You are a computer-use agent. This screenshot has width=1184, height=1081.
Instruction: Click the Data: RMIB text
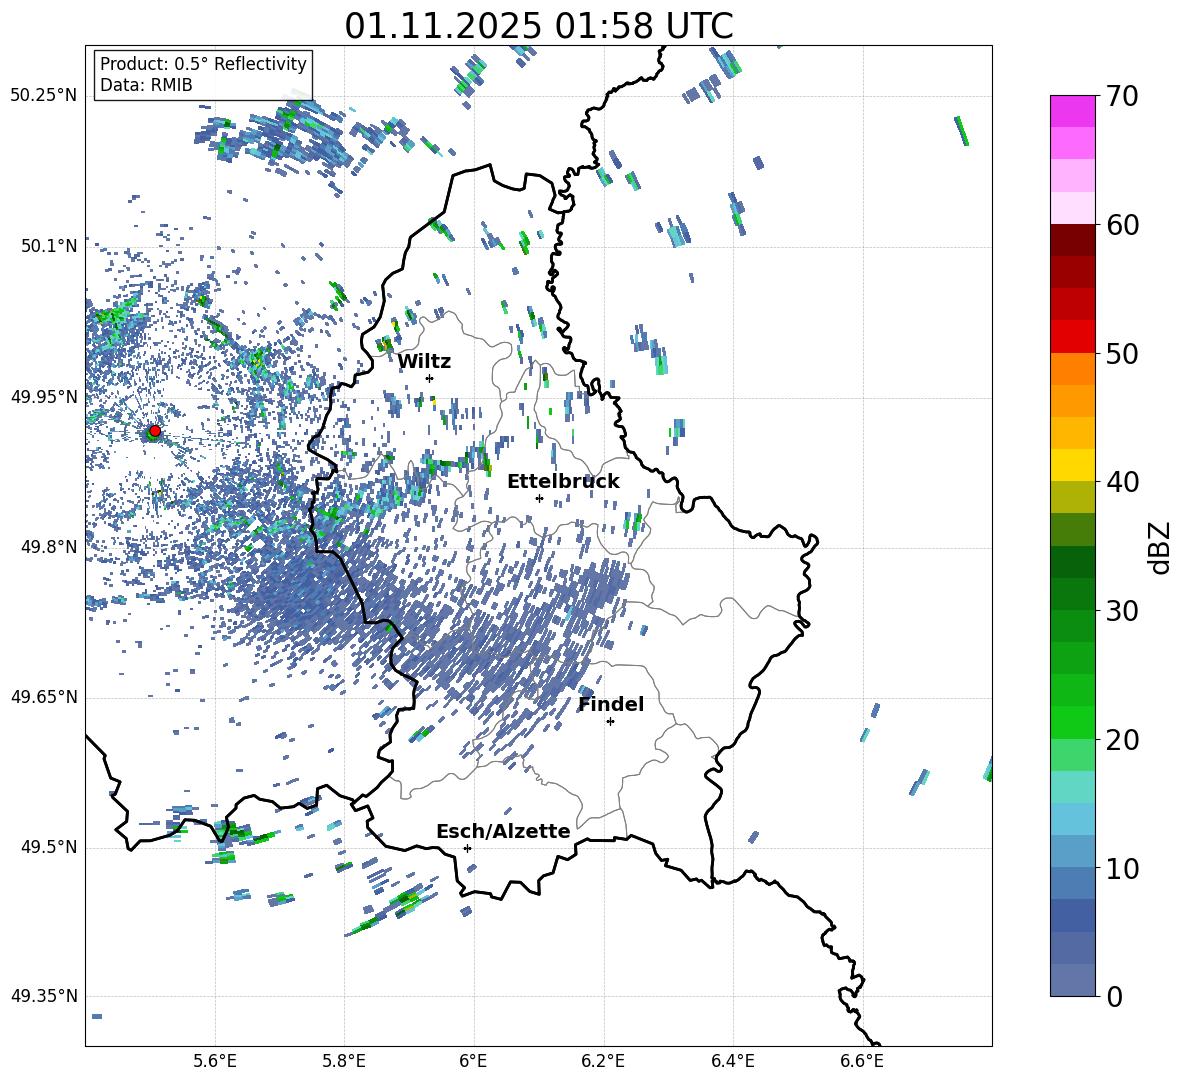click(146, 85)
